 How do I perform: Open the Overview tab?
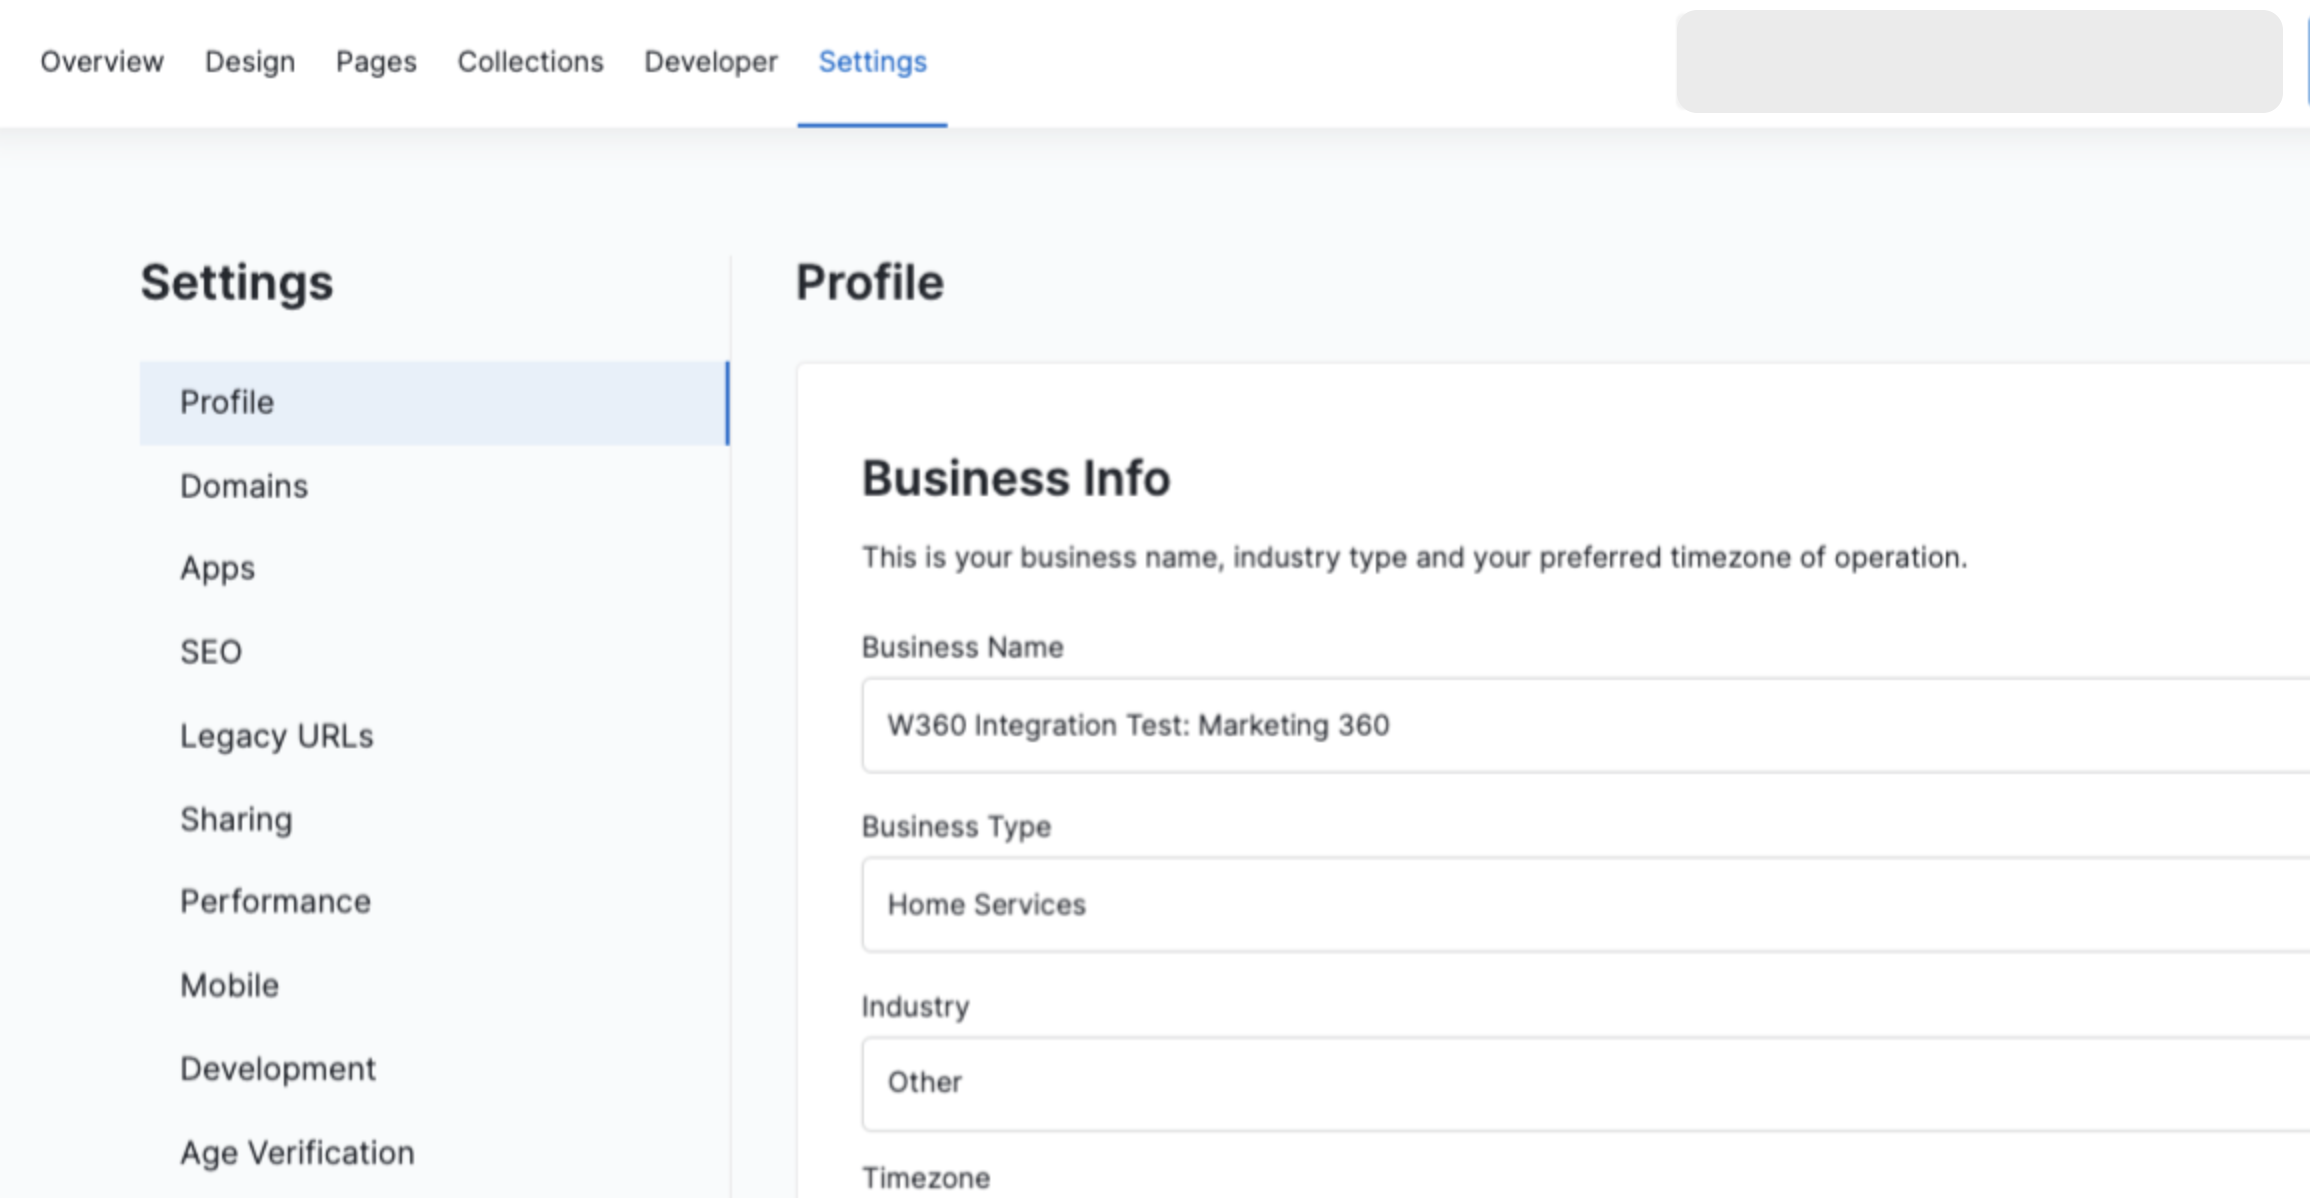[x=102, y=62]
